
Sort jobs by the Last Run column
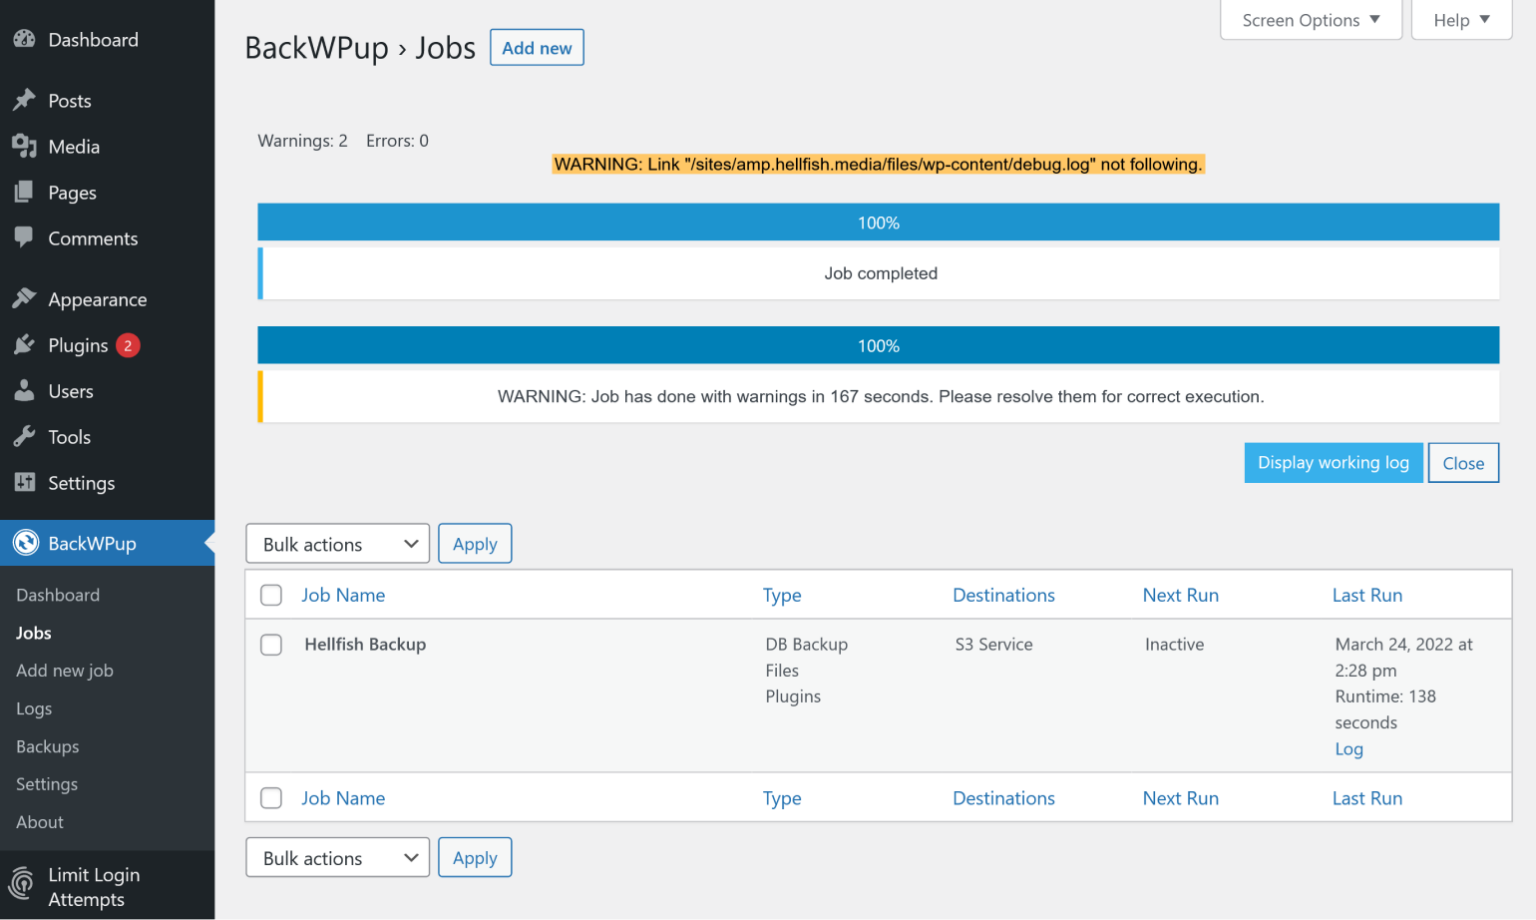[1367, 594]
